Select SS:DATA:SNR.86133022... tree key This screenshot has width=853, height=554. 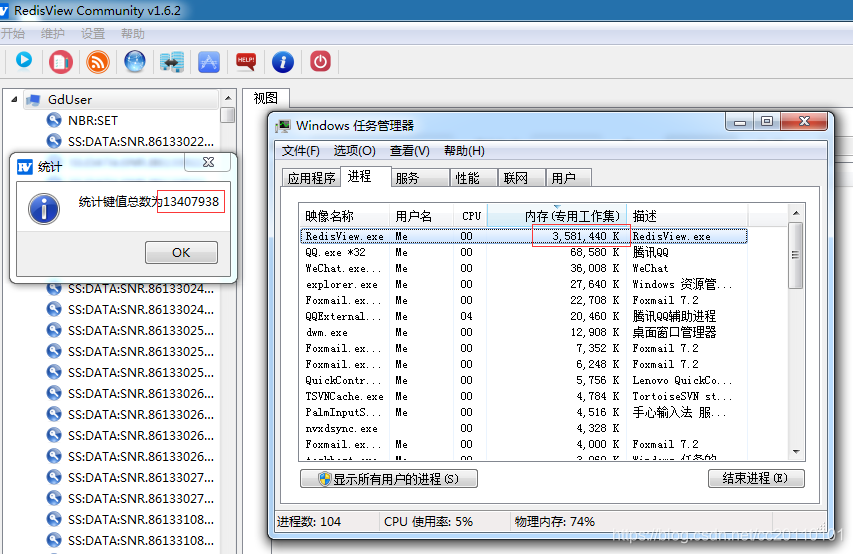(140, 141)
